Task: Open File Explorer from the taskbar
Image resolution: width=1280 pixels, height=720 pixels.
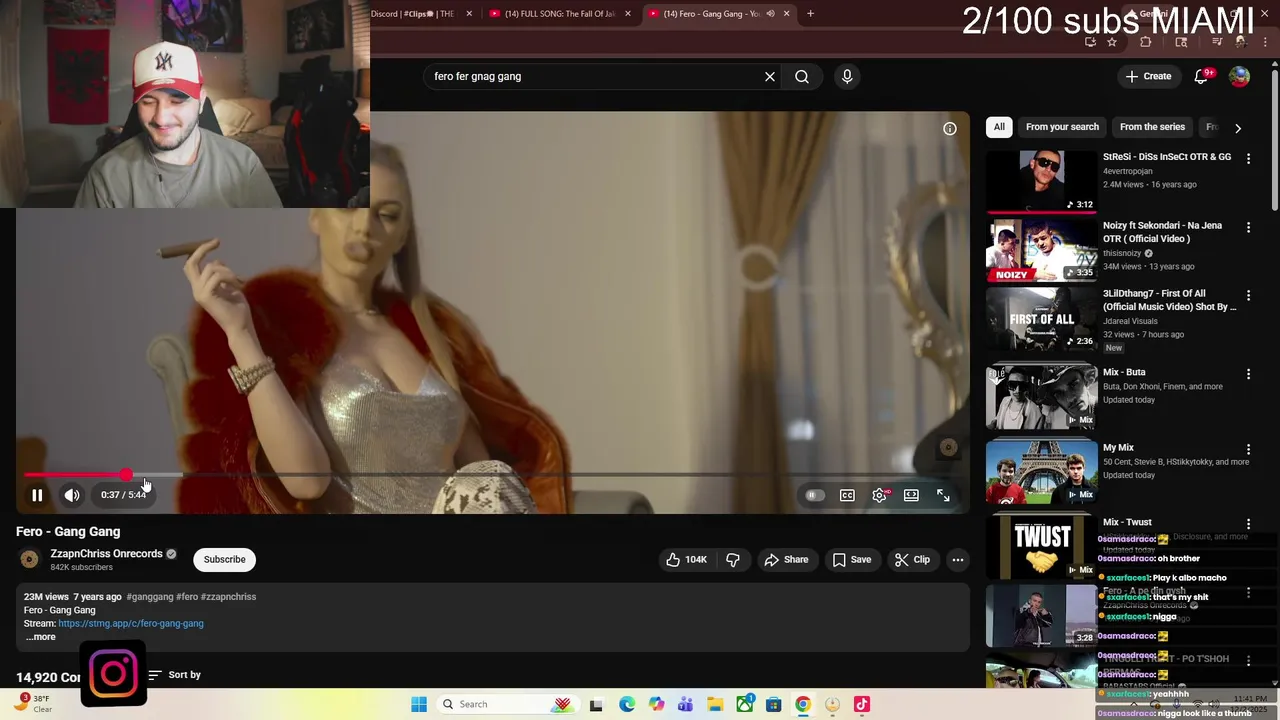Action: 715,704
